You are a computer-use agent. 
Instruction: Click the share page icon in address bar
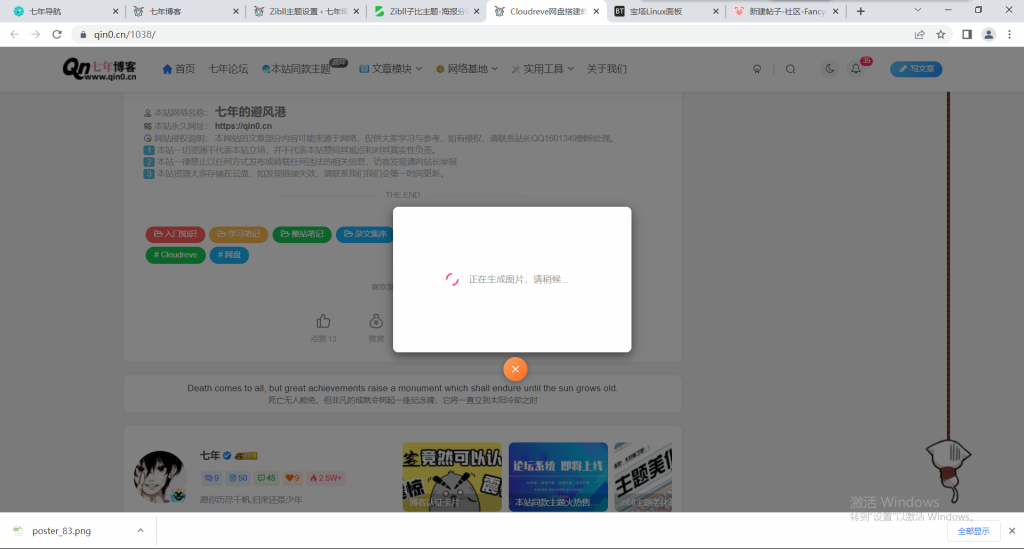tap(920, 35)
